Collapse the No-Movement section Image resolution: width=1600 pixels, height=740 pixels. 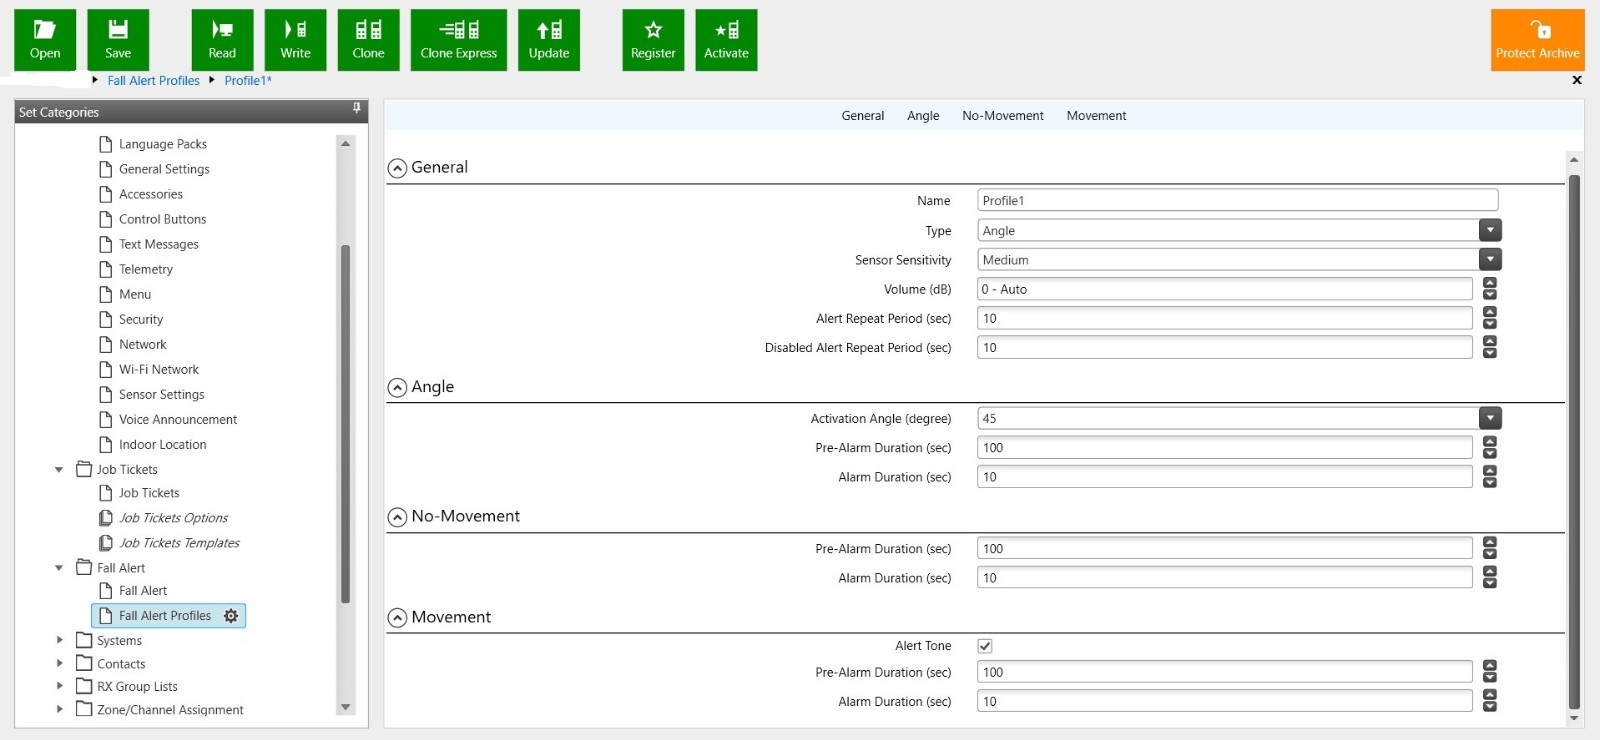pos(397,517)
